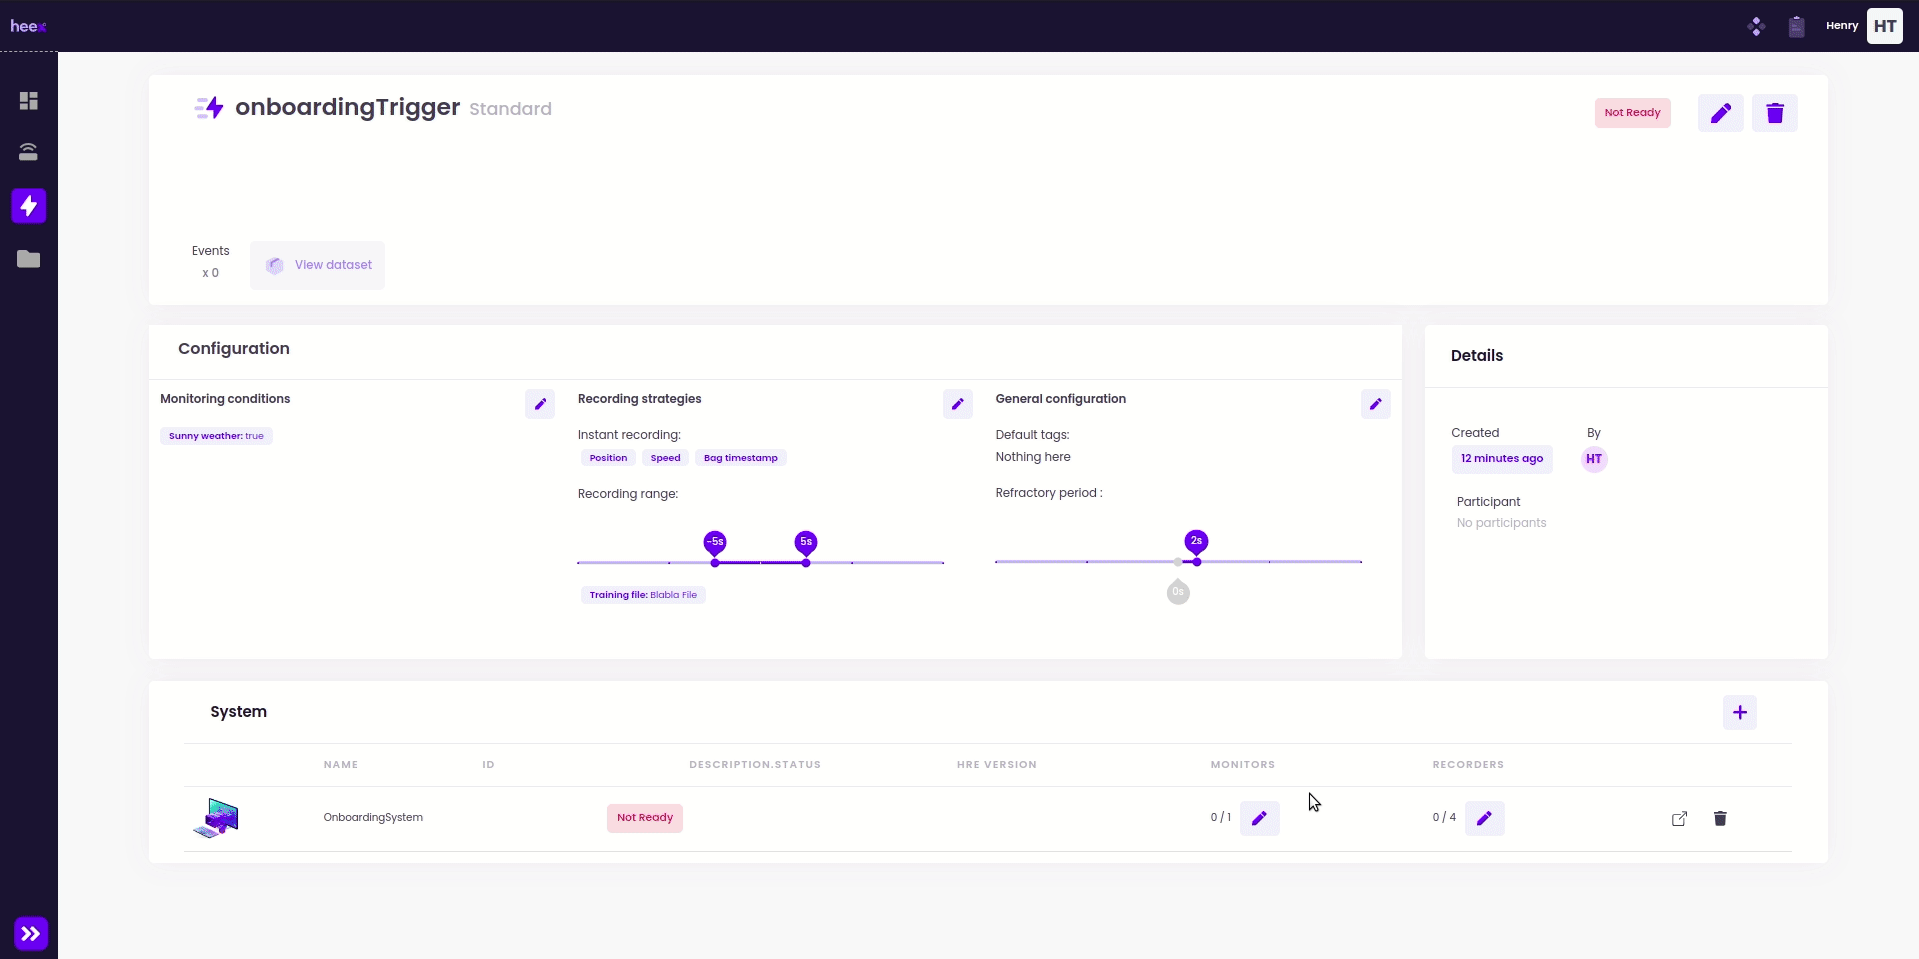Click the Speed recording tag

[x=665, y=458]
